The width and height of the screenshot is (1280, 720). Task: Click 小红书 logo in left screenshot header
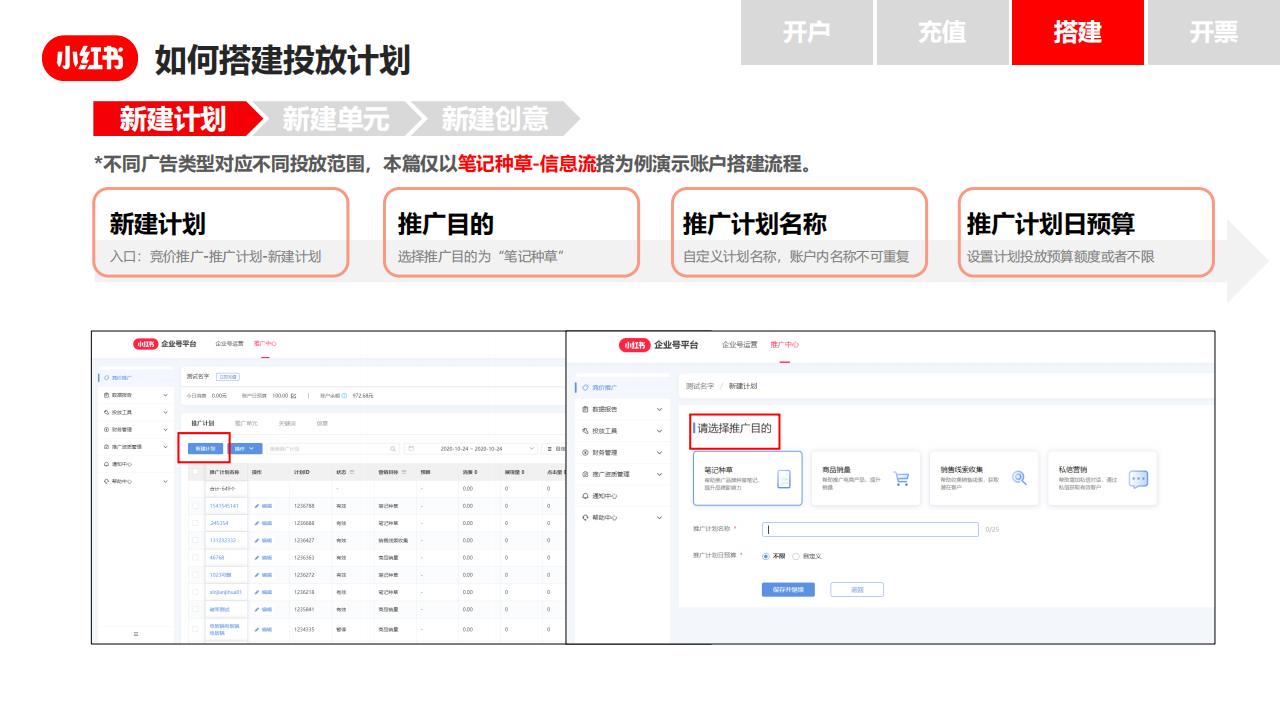pyautogui.click(x=146, y=344)
